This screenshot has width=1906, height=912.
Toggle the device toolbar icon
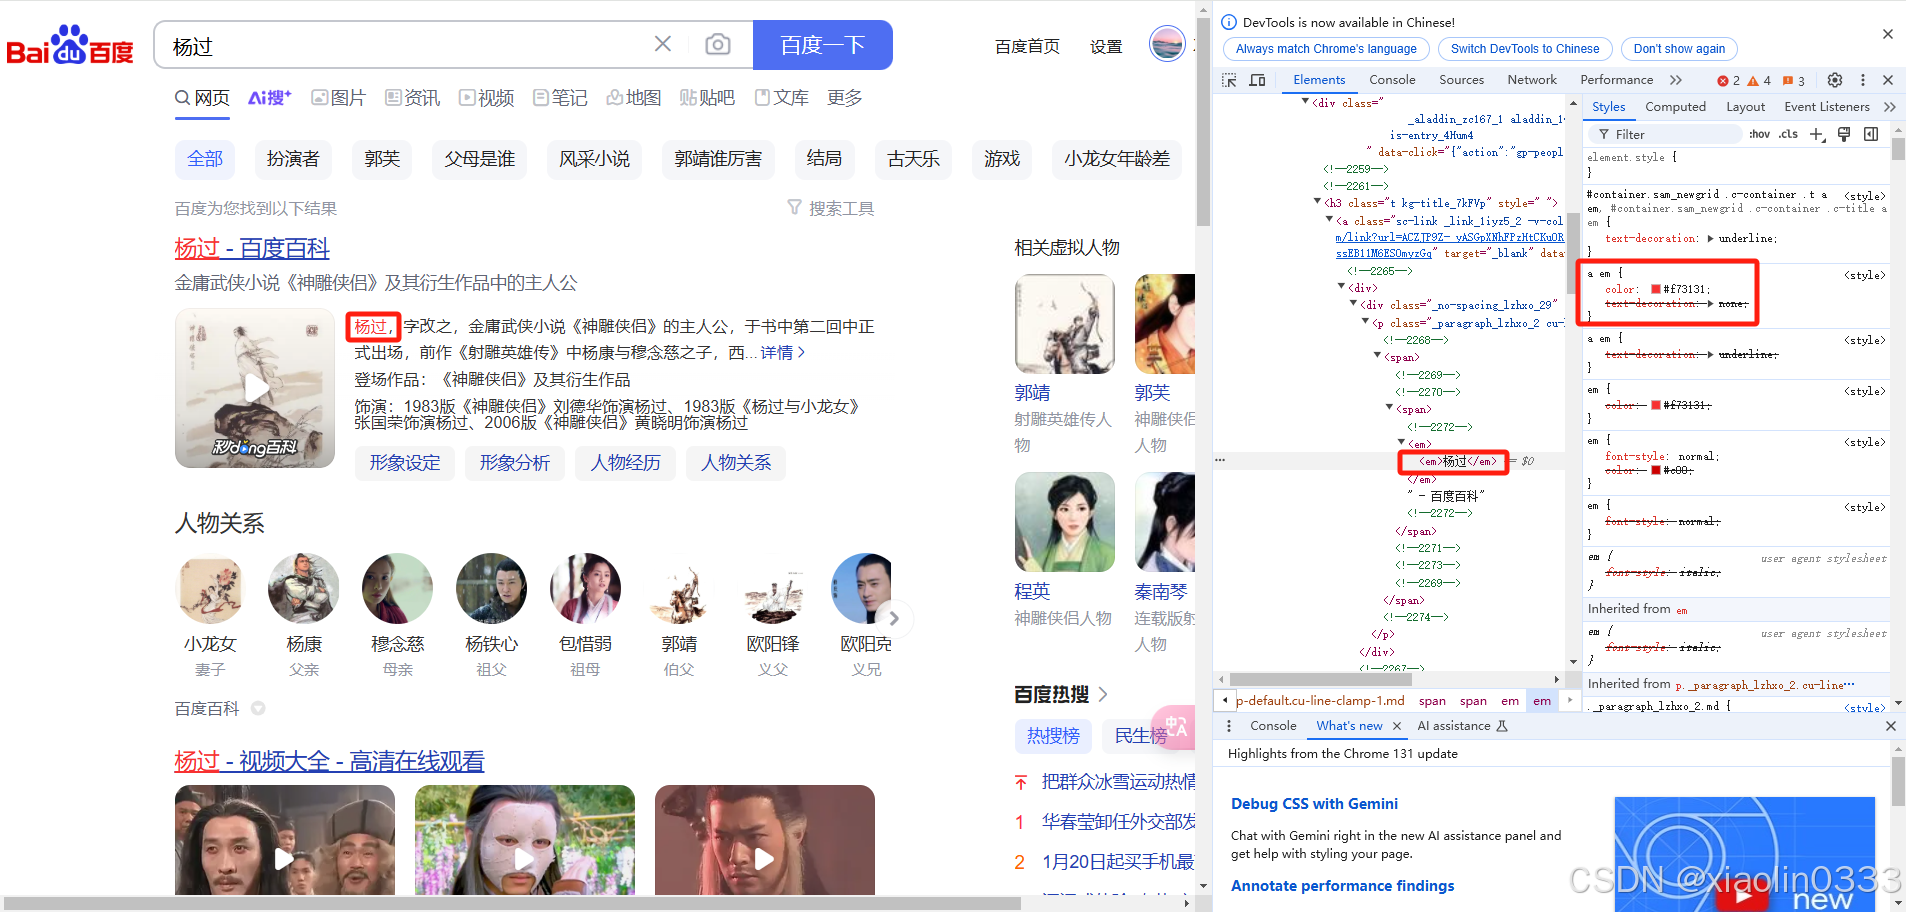coord(1257,80)
